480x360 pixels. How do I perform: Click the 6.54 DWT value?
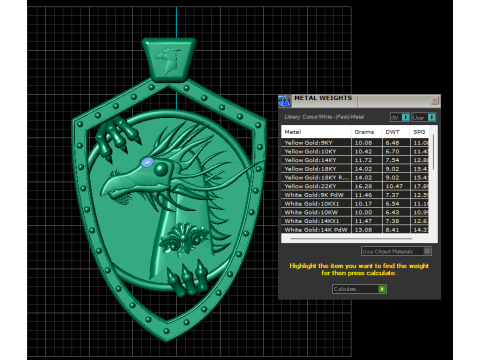(392, 203)
